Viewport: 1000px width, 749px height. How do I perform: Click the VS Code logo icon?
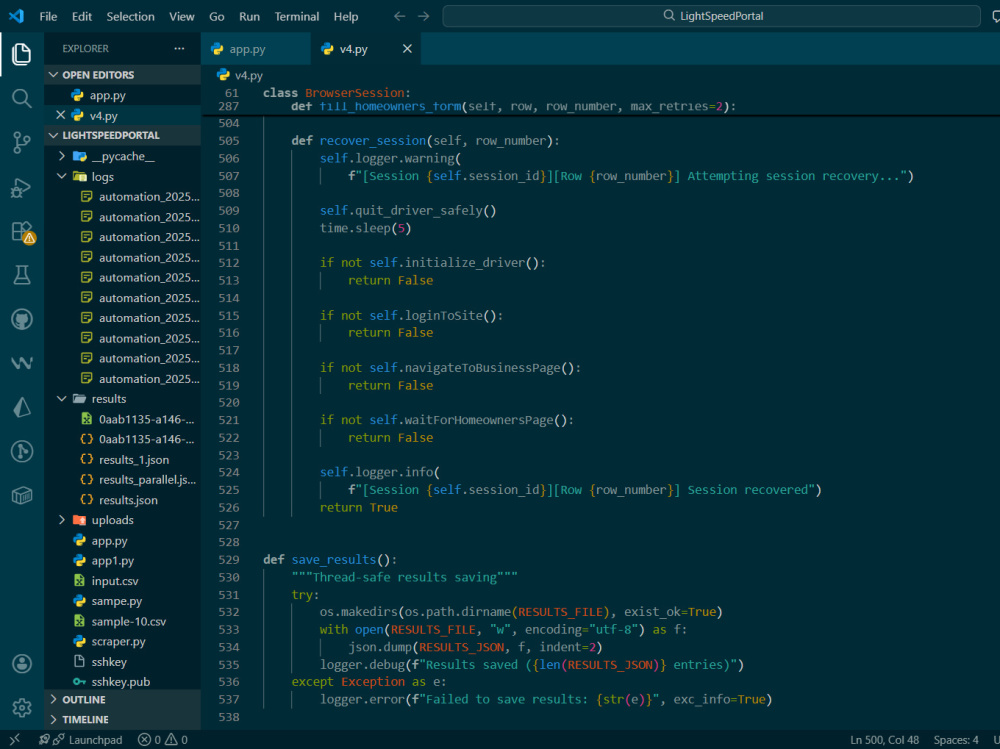pyautogui.click(x=17, y=16)
